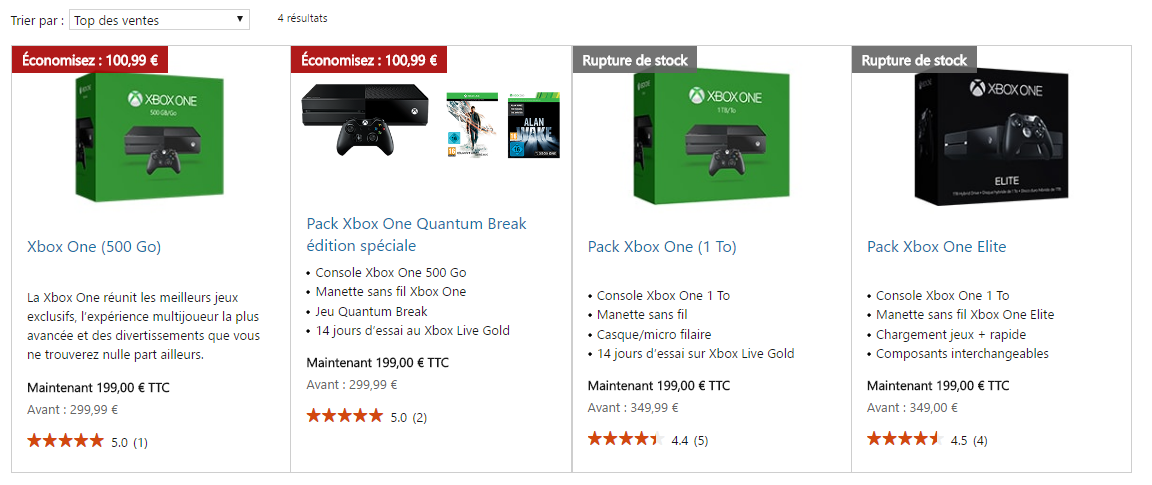This screenshot has width=1152, height=485.
Task: Click the 5.0 star rating with 2 reviews
Action: click(x=345, y=416)
